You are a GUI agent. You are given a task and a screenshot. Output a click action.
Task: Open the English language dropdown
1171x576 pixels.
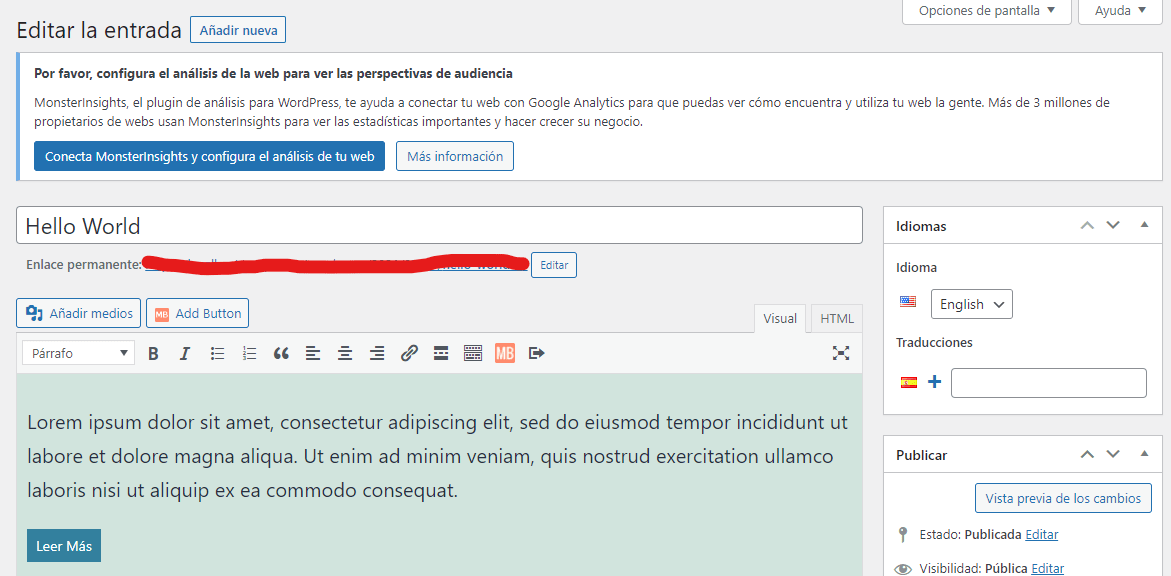point(971,304)
